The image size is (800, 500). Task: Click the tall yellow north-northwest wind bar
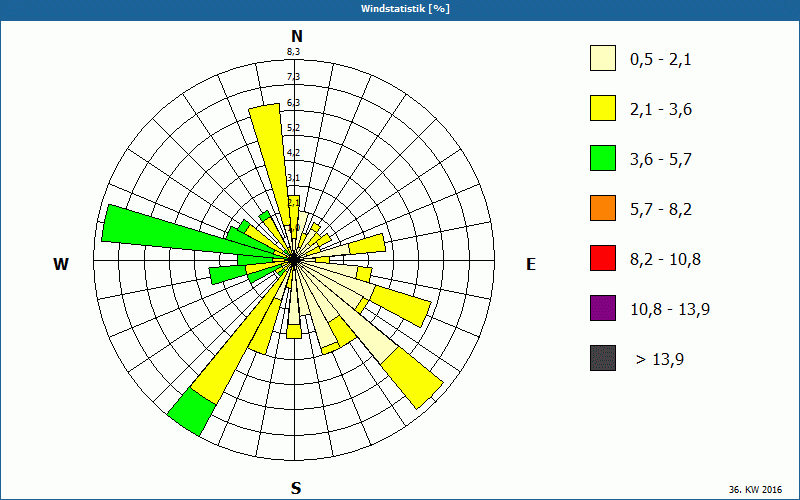tap(269, 158)
